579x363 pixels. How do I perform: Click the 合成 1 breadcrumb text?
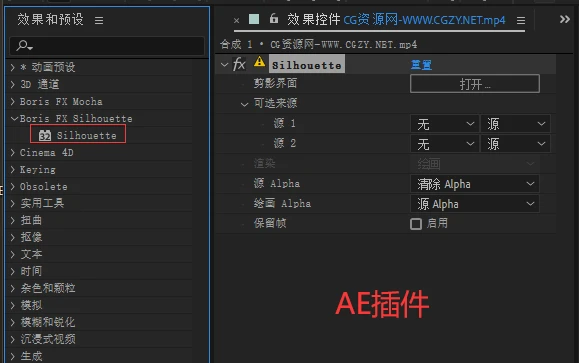pyautogui.click(x=236, y=45)
